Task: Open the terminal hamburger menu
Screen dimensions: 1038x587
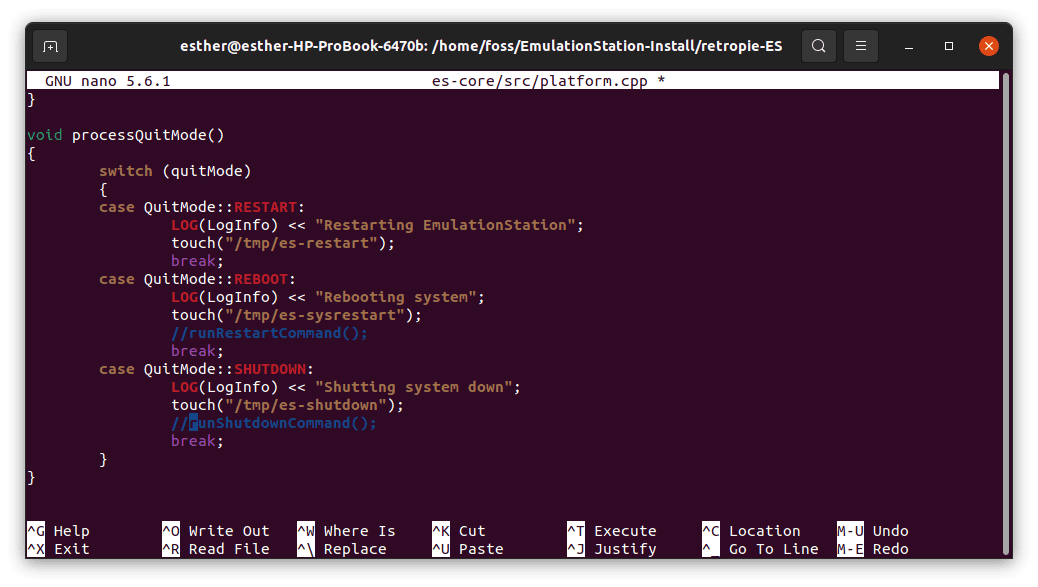Action: (859, 46)
